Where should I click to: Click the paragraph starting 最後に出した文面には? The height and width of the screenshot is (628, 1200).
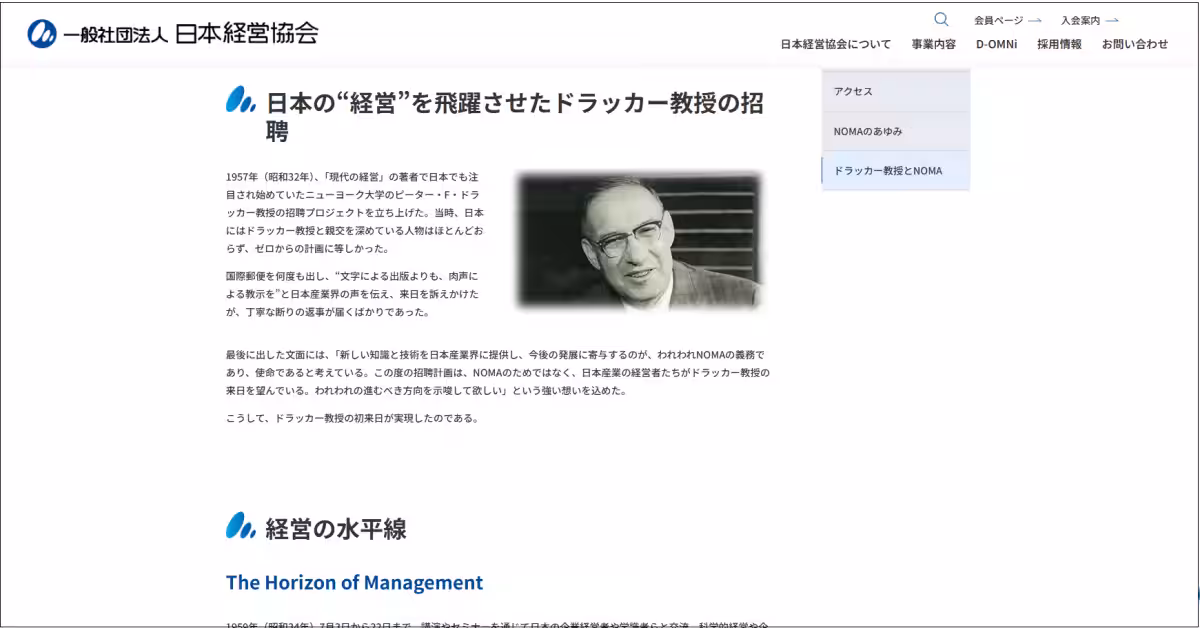pyautogui.click(x=497, y=373)
